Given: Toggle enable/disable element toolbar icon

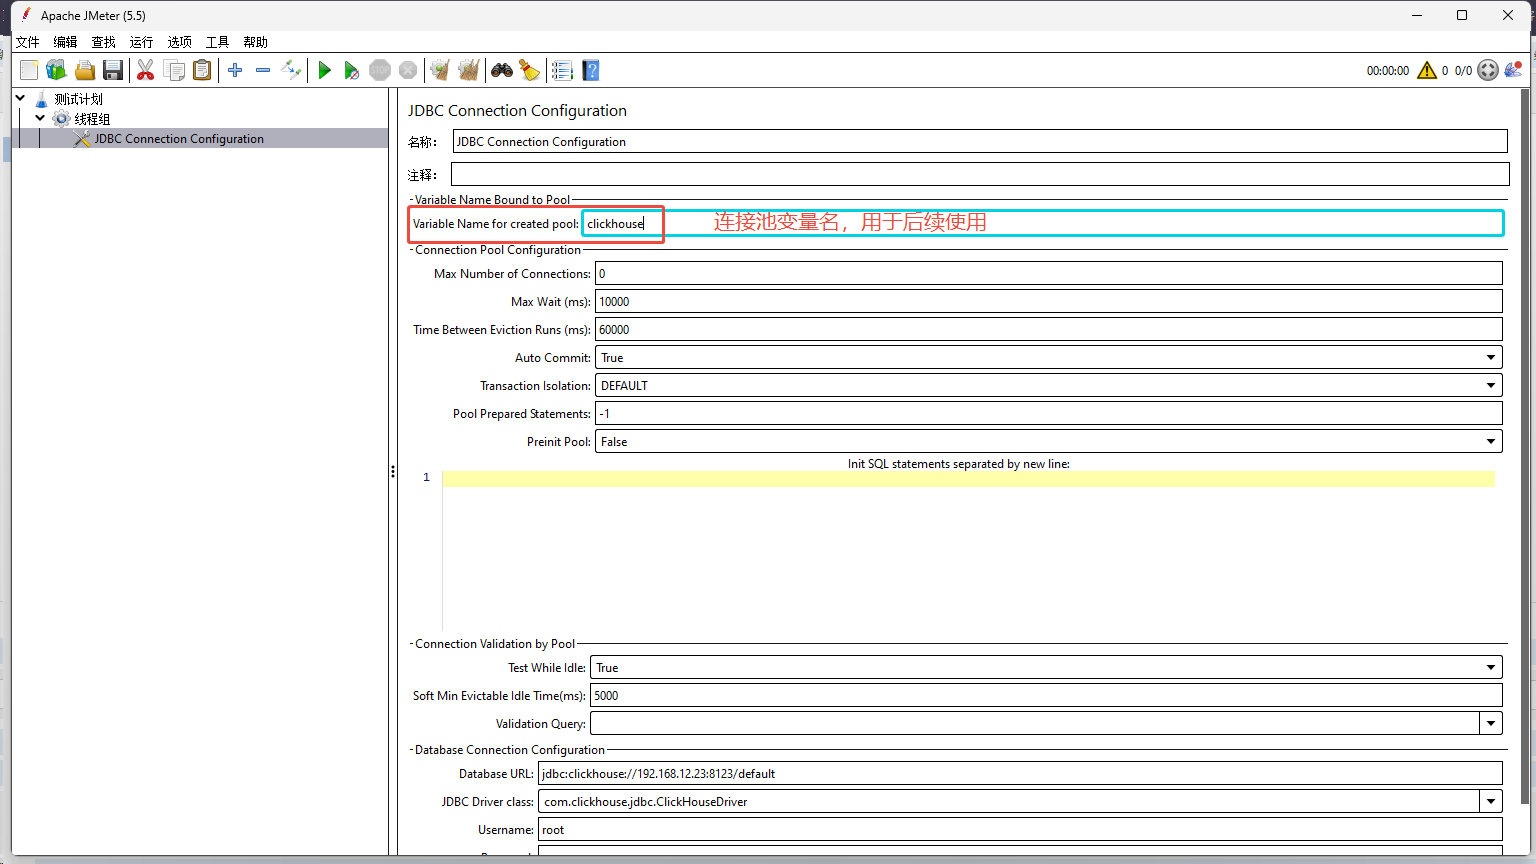Looking at the screenshot, I should click(291, 70).
